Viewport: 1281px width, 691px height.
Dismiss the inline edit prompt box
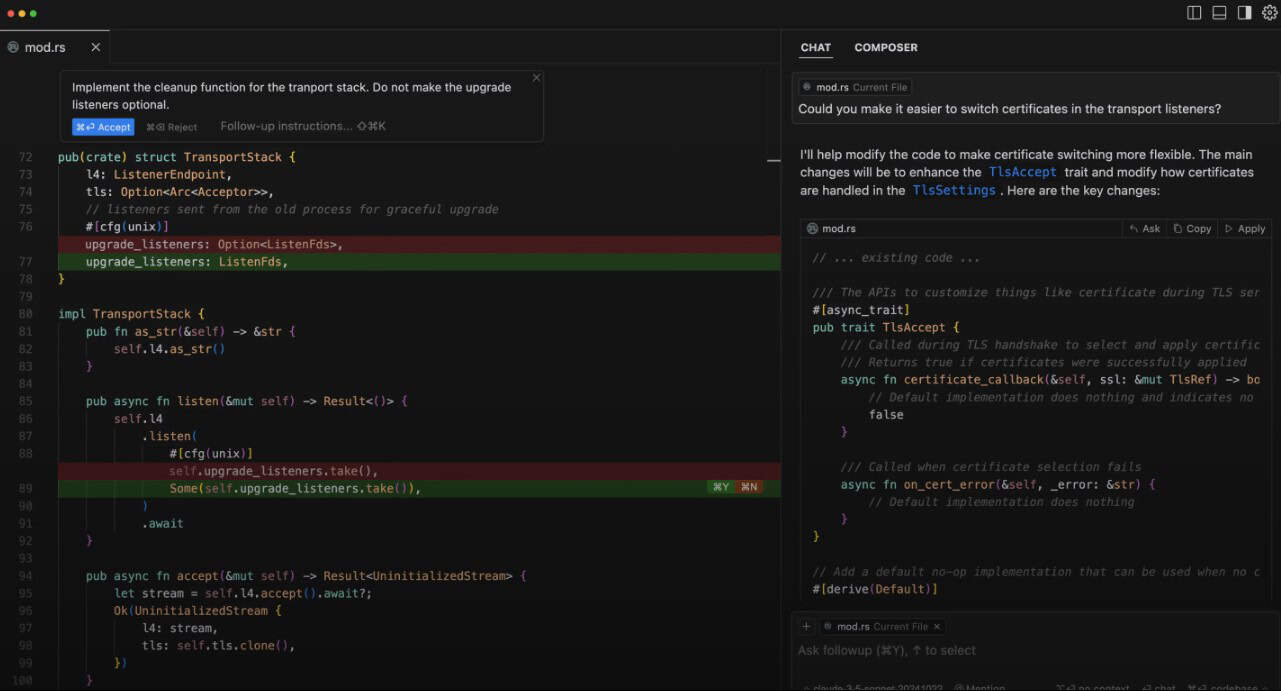point(536,77)
